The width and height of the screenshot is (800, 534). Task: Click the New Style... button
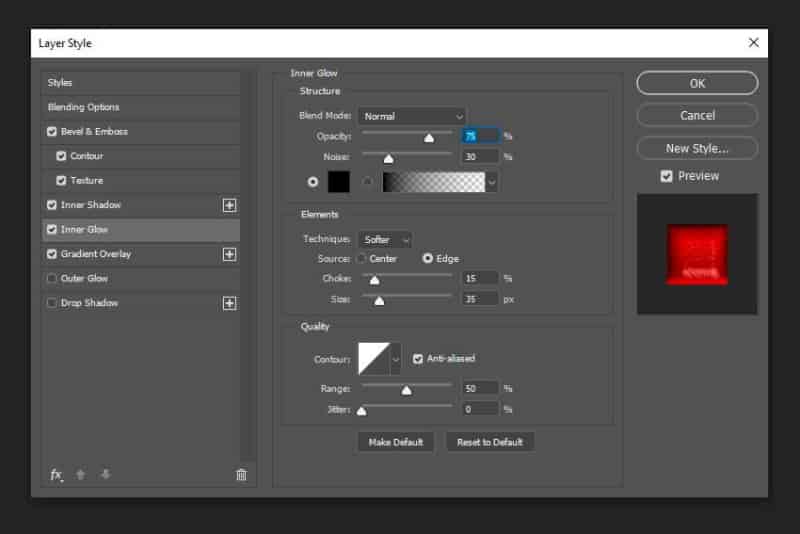(697, 148)
